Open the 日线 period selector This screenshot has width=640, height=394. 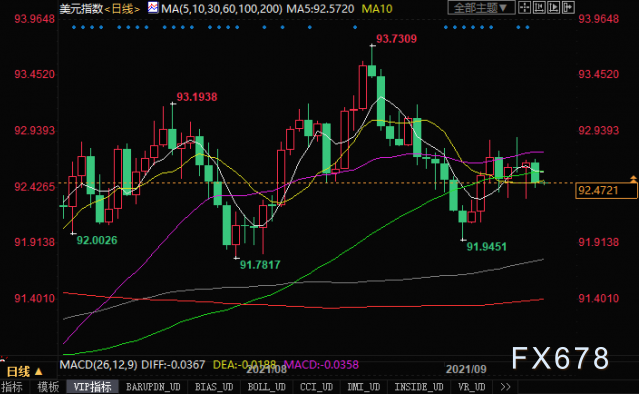coord(25,372)
